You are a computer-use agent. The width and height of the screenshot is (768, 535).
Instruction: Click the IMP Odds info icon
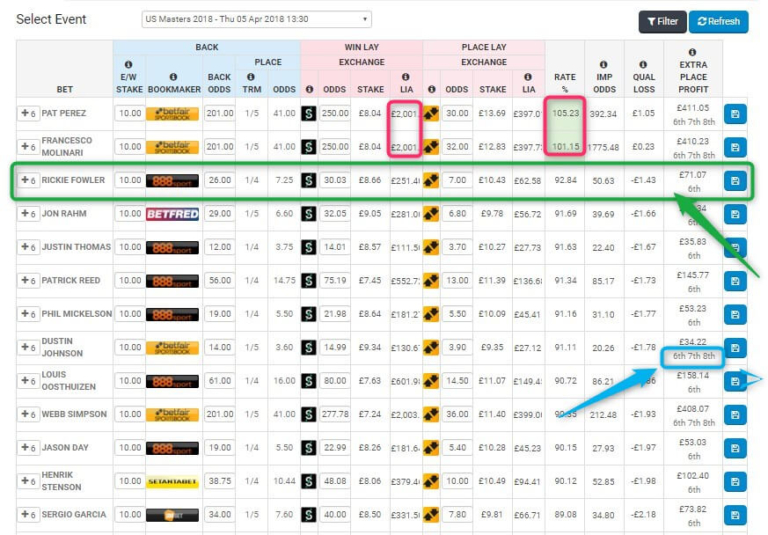pos(604,65)
